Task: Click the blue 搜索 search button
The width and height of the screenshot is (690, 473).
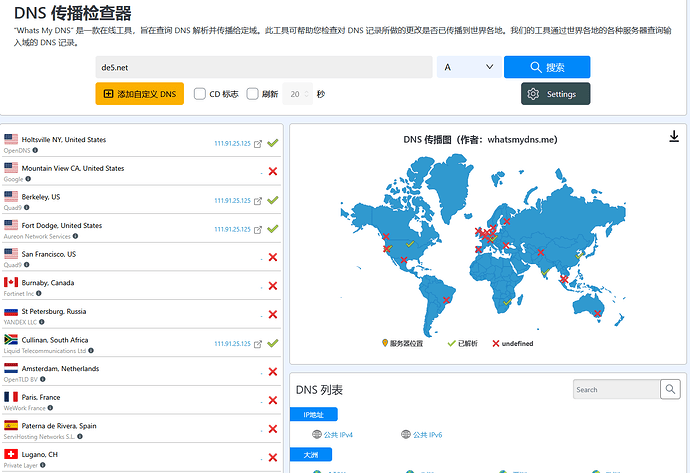Action: pos(547,67)
